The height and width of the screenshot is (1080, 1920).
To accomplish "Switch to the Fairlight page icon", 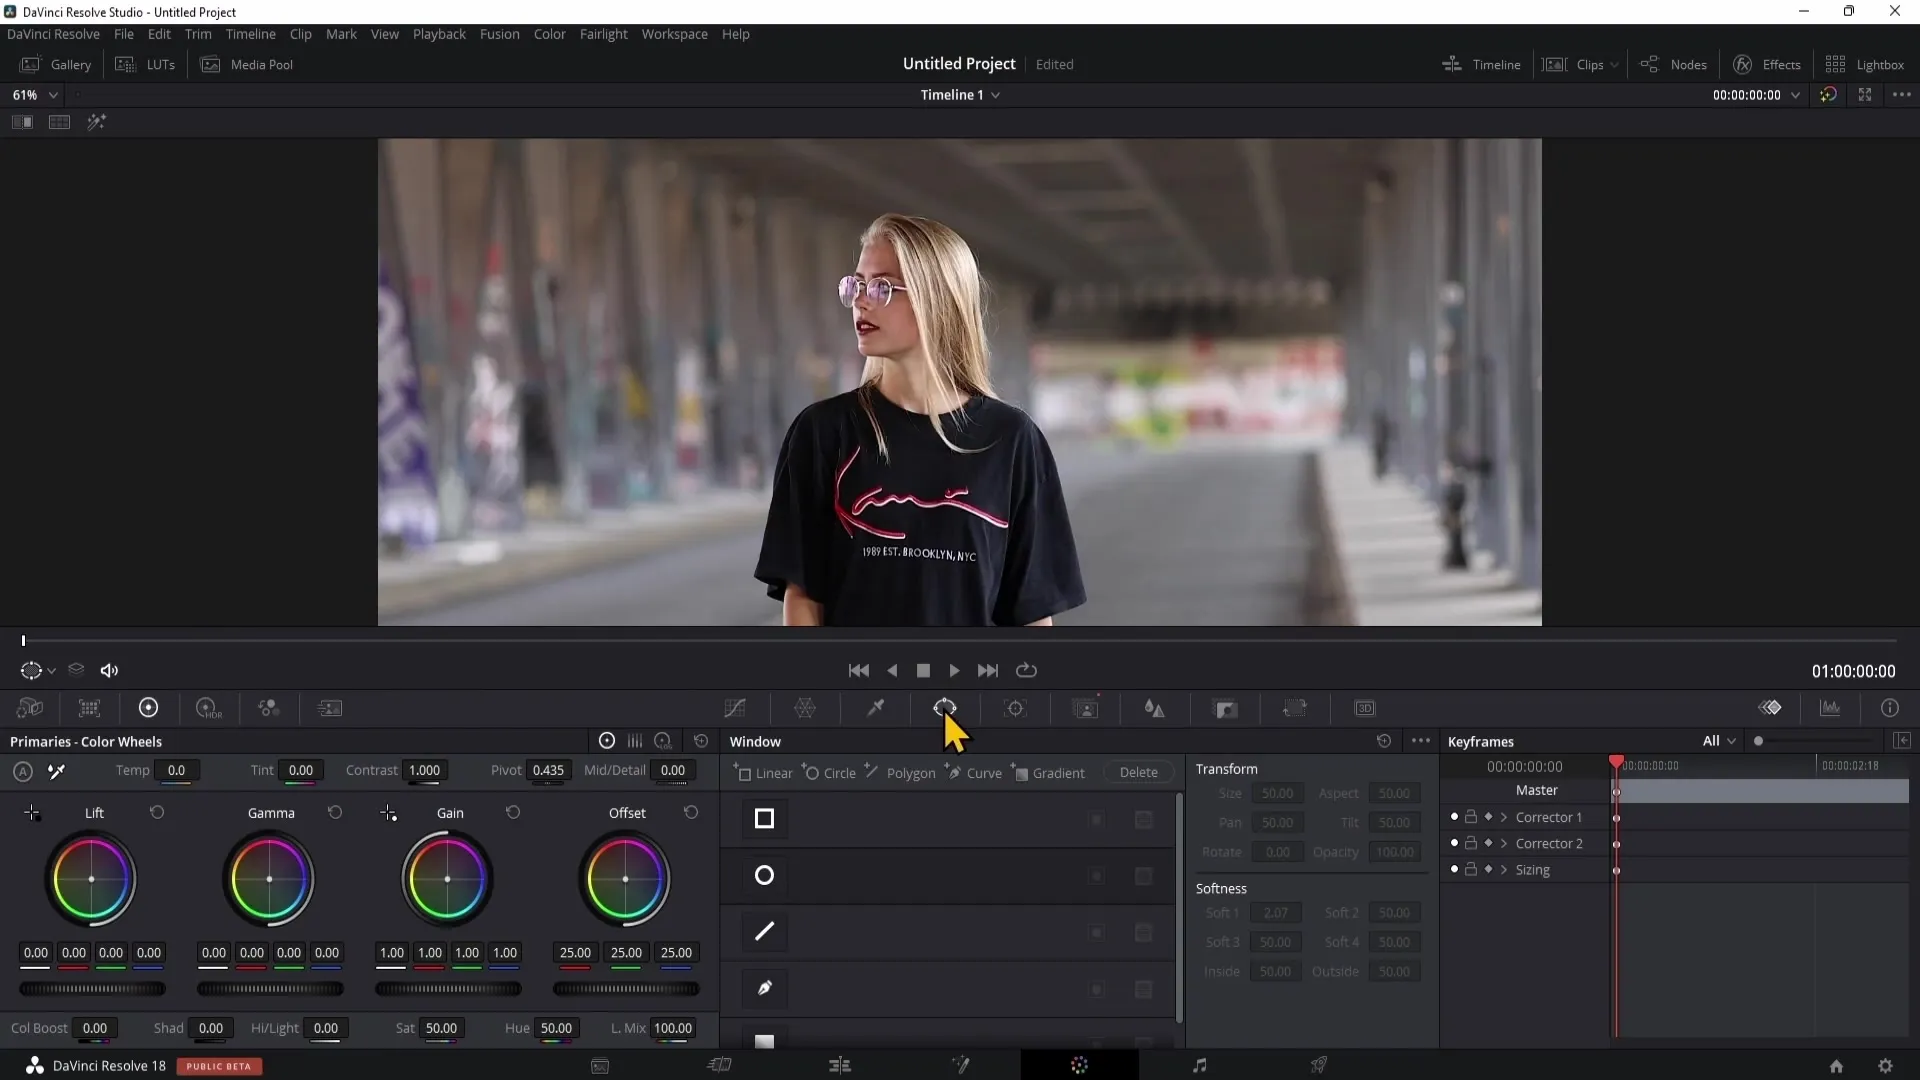I will click(x=1199, y=1065).
